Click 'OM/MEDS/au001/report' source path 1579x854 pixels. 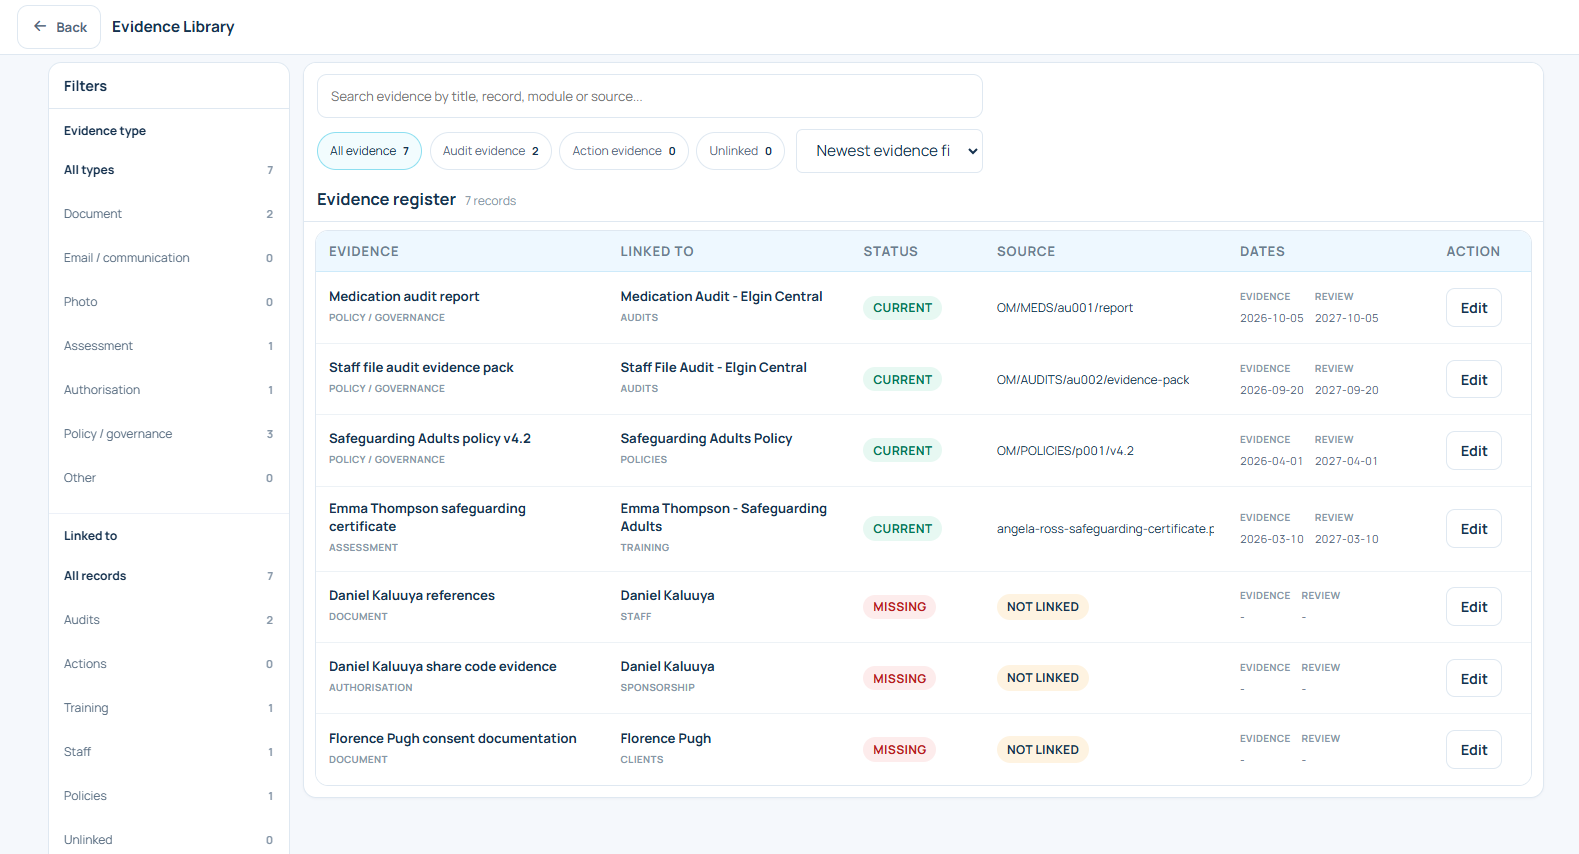pos(1065,308)
